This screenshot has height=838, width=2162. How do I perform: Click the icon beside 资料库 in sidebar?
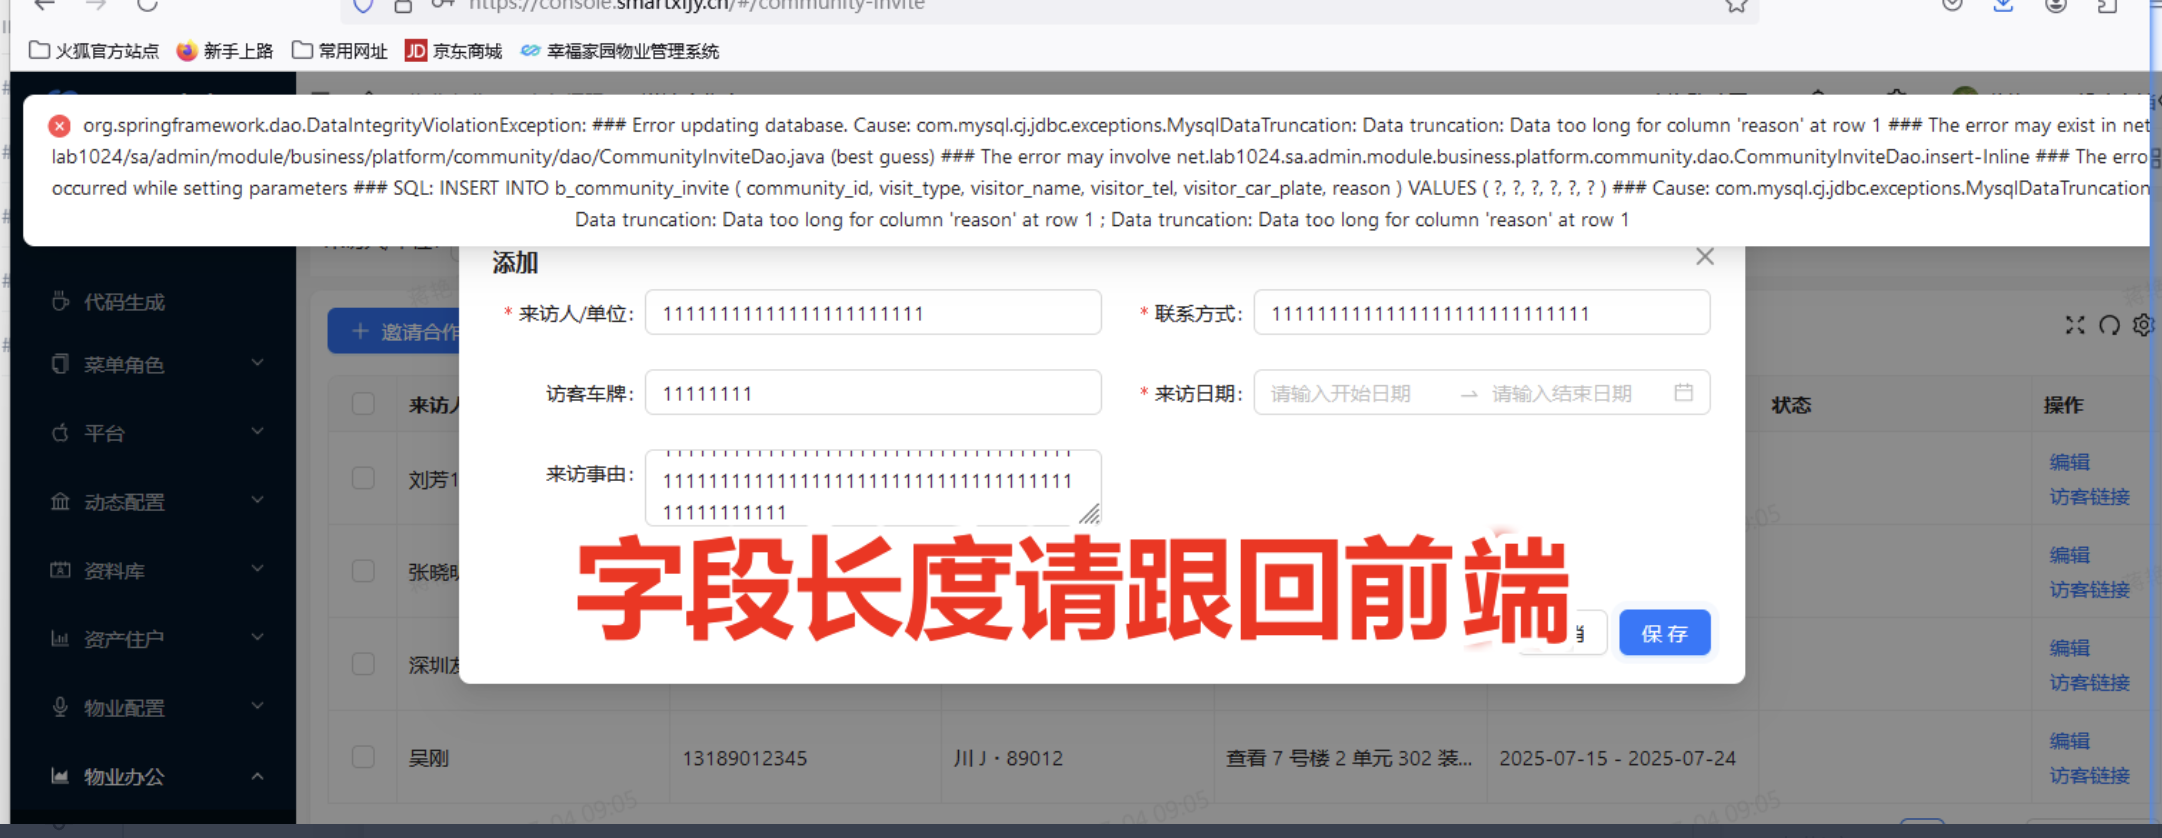point(61,570)
